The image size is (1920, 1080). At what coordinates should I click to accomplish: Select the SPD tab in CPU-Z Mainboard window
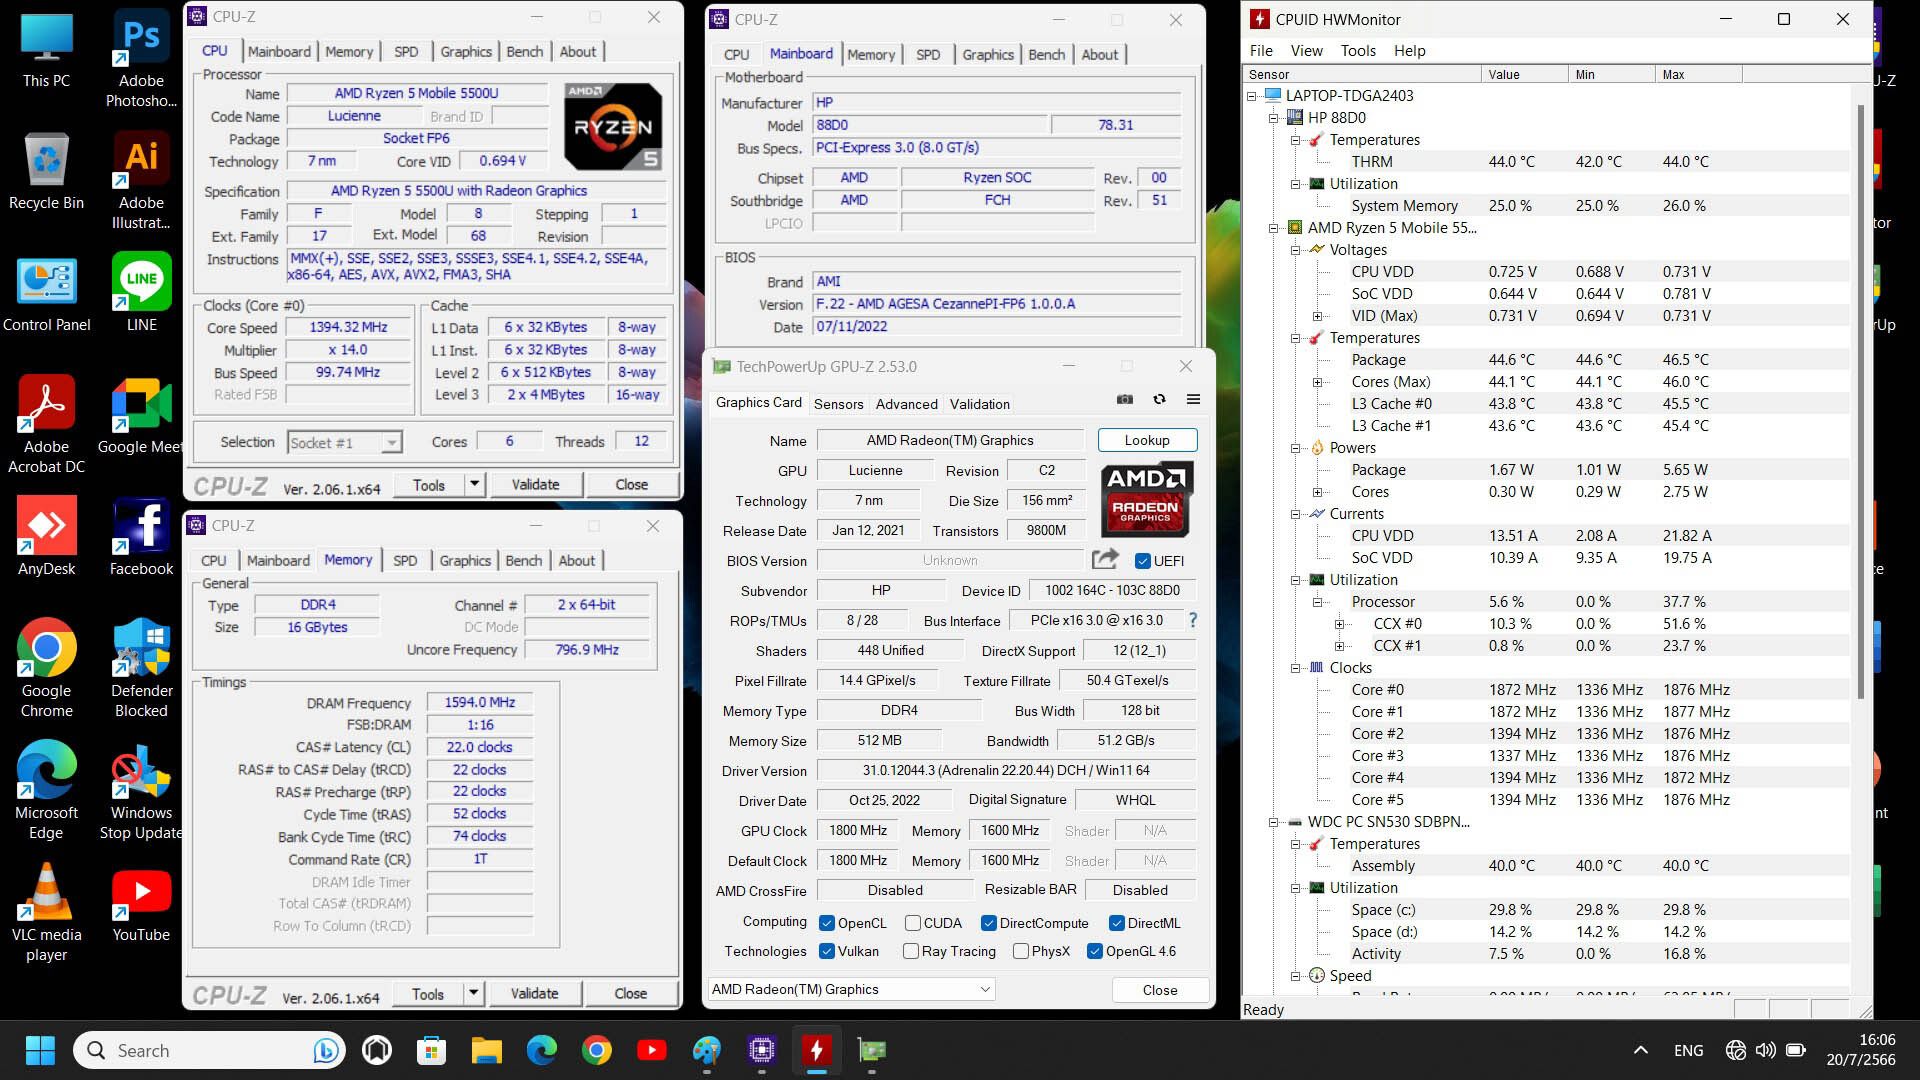[x=928, y=55]
